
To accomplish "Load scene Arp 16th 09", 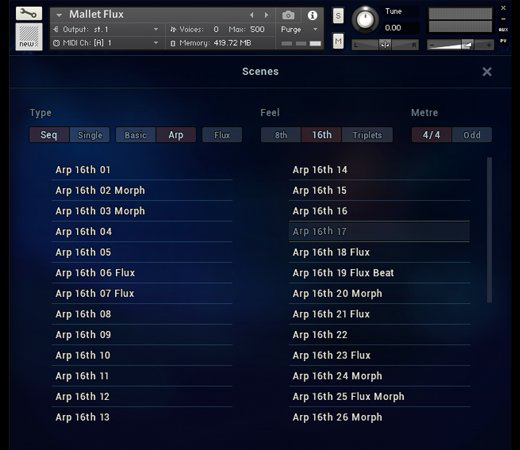I will [x=142, y=335].
